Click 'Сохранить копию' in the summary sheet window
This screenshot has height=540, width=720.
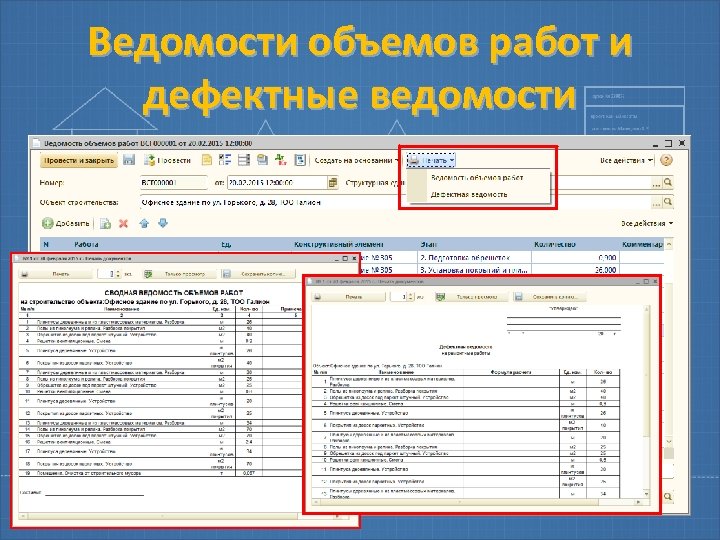click(x=258, y=274)
